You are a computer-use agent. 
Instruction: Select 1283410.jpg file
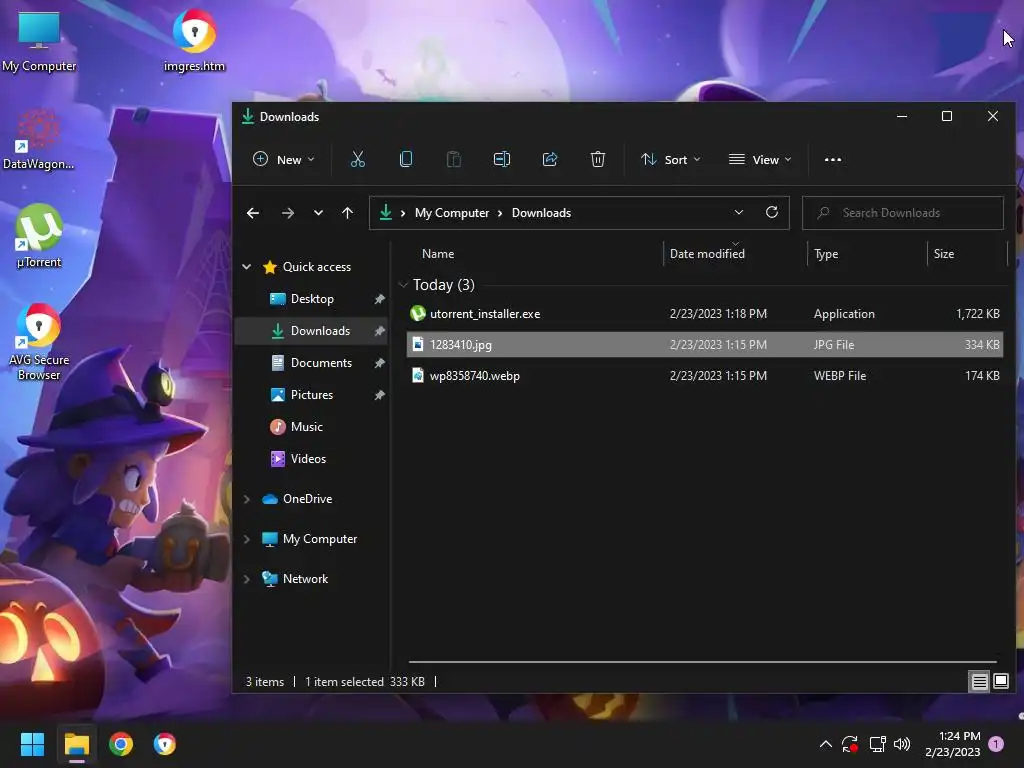click(705, 344)
